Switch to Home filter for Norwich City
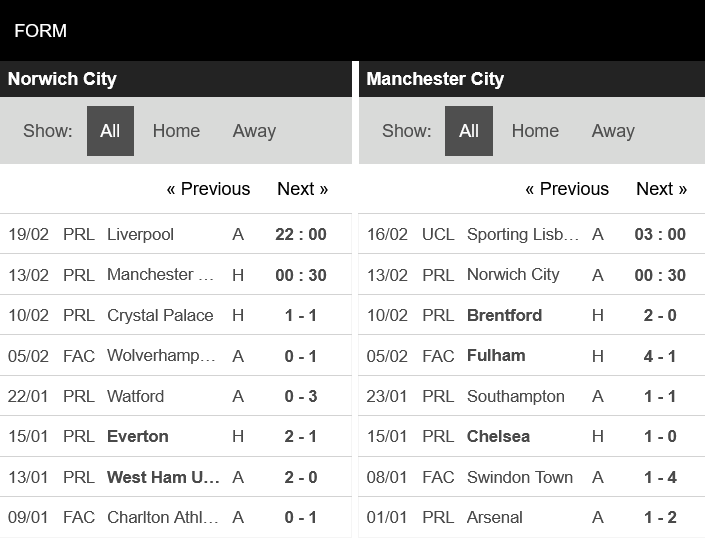Viewport: 705px width, 547px height. (x=176, y=131)
